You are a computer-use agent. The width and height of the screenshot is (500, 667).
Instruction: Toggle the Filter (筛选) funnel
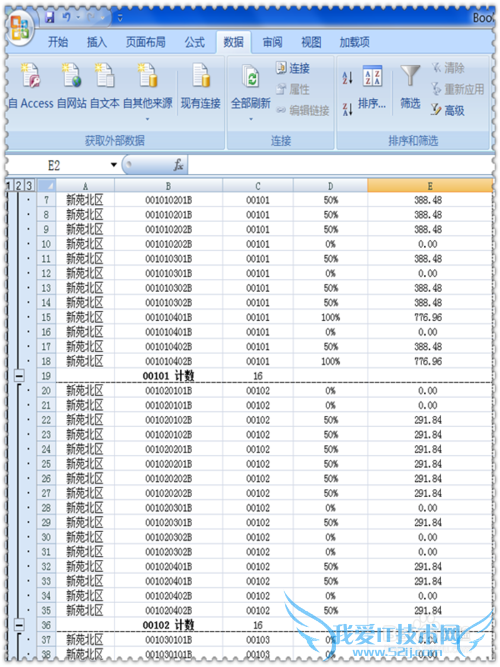coord(410,86)
